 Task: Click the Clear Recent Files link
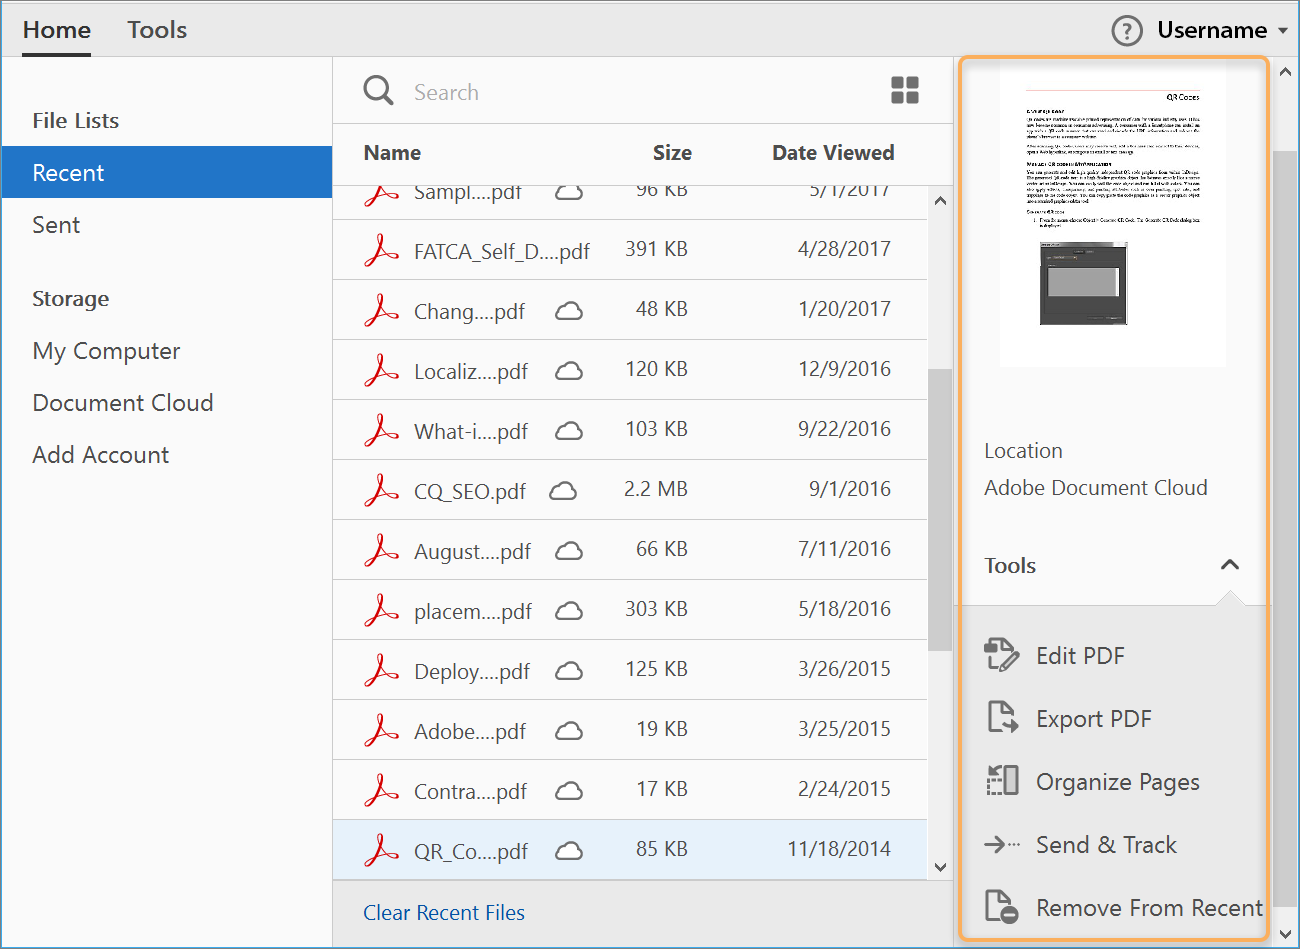pyautogui.click(x=444, y=912)
